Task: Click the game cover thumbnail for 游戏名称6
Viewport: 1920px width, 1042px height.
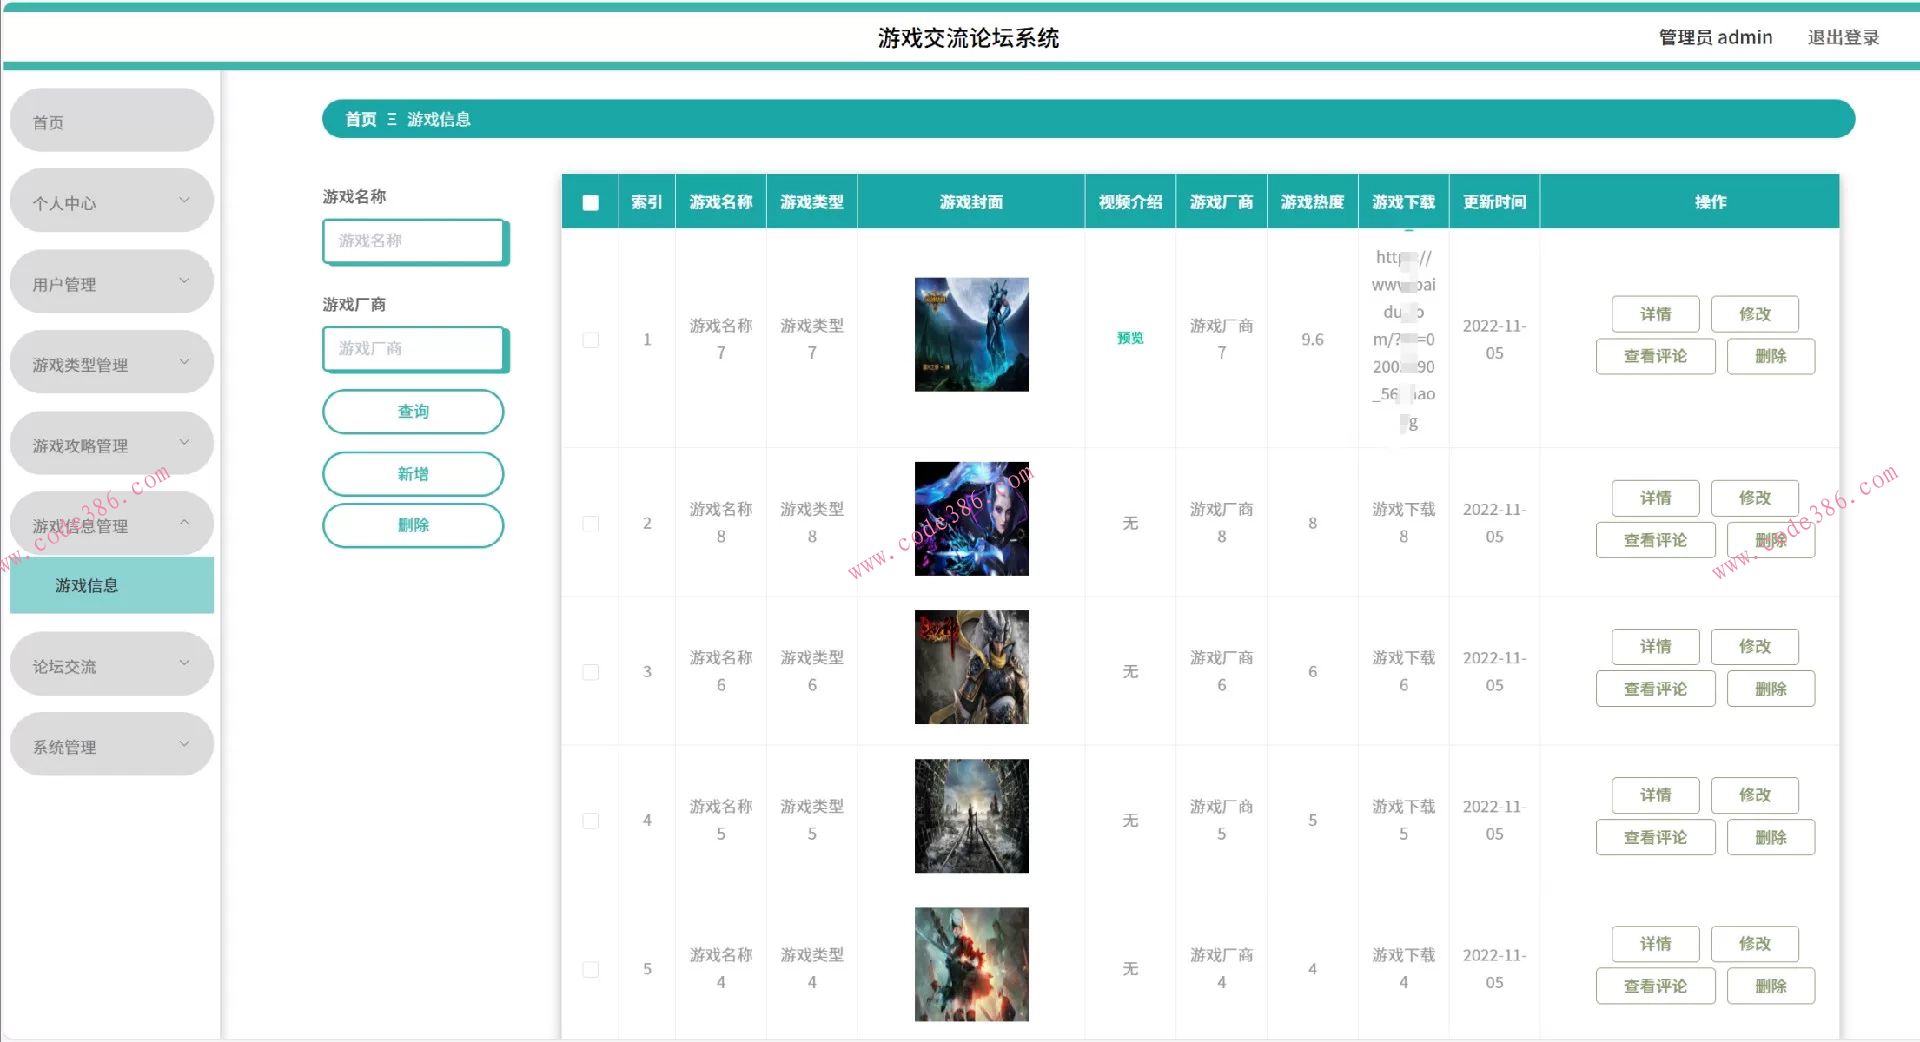Action: (971, 667)
